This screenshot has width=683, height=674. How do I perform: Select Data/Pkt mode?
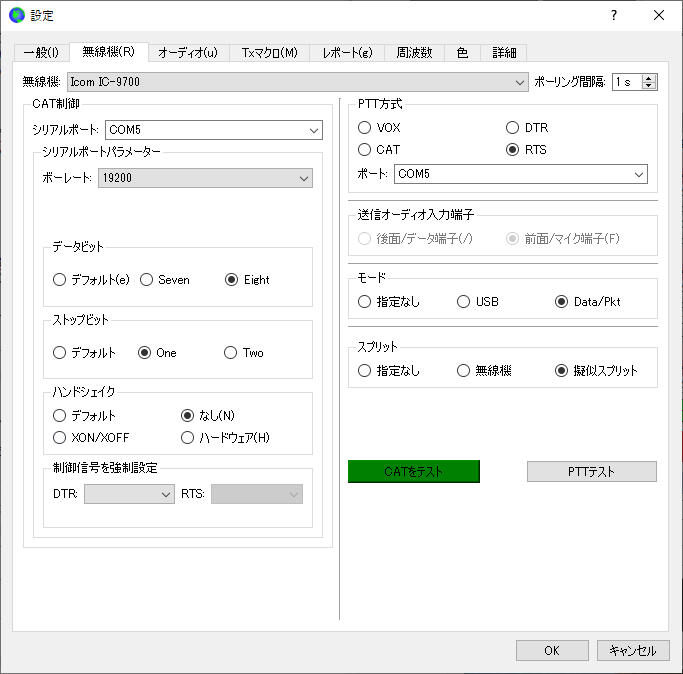588,301
